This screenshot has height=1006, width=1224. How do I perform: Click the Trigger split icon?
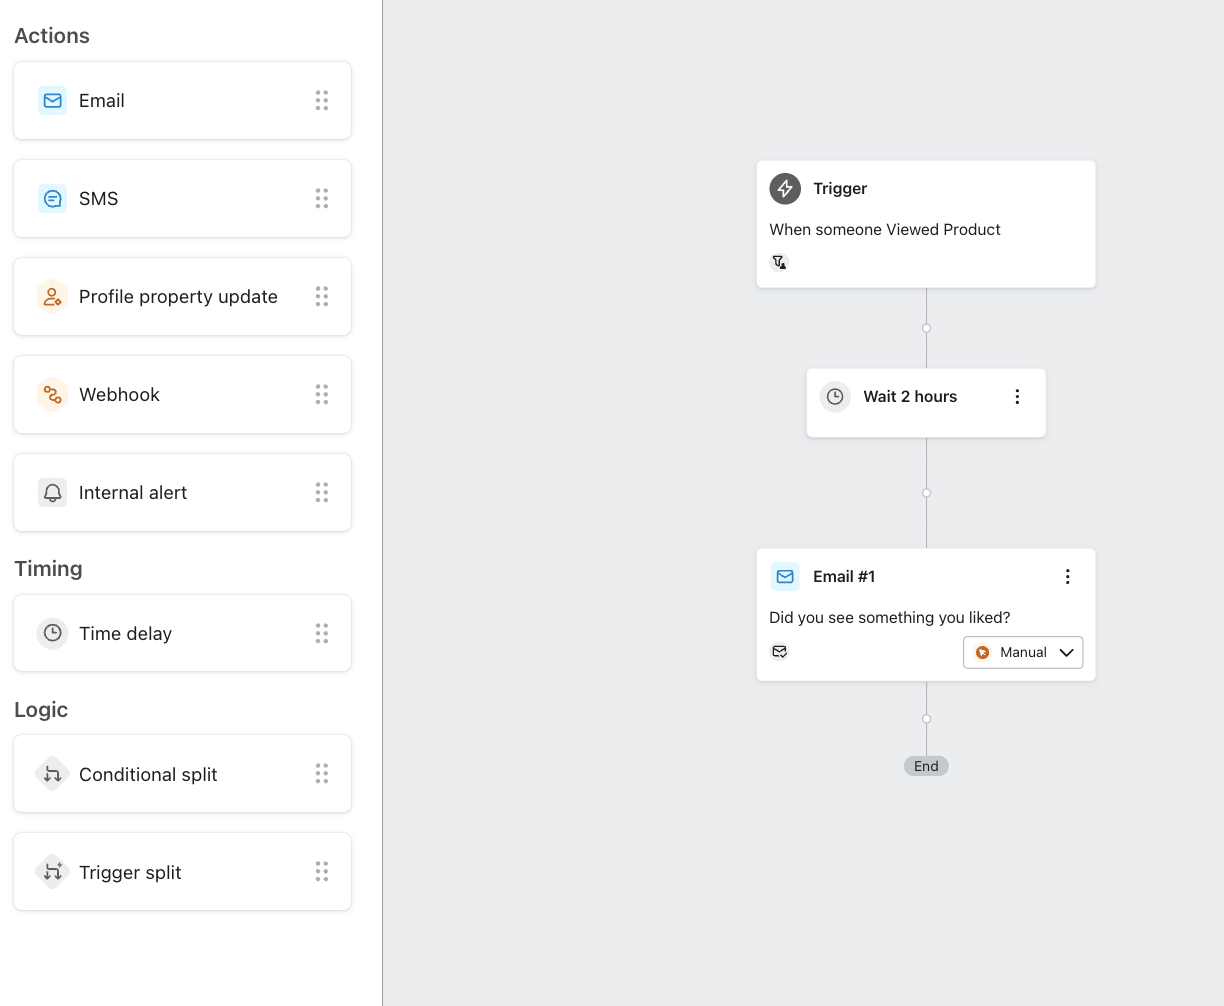tap(52, 872)
